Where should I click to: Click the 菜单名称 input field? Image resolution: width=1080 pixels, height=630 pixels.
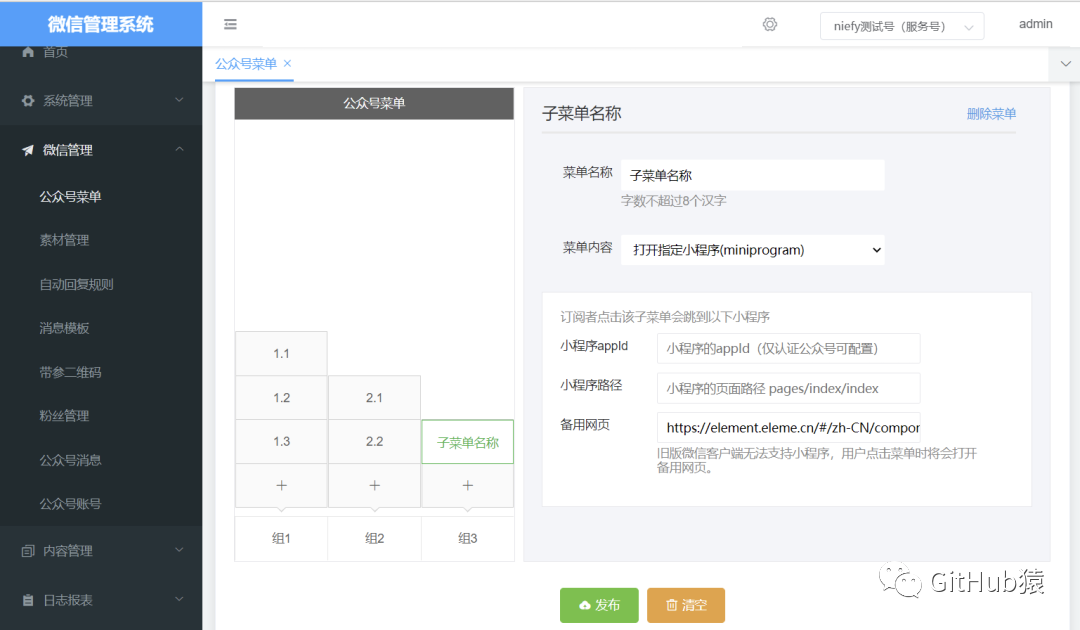pyautogui.click(x=755, y=174)
